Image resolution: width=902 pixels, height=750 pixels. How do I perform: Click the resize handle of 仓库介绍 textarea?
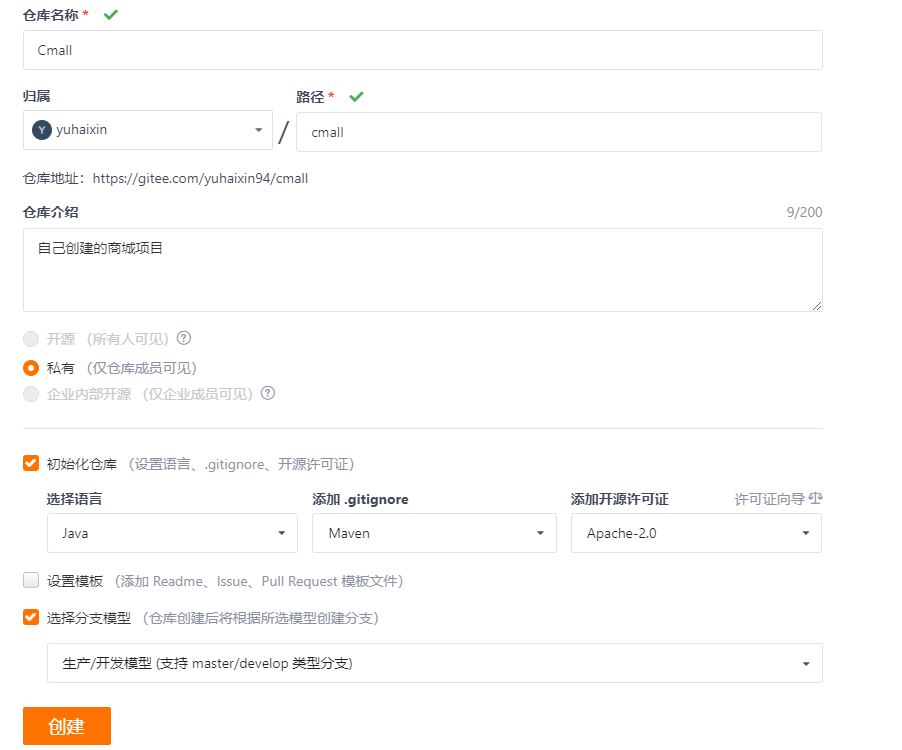[x=817, y=306]
